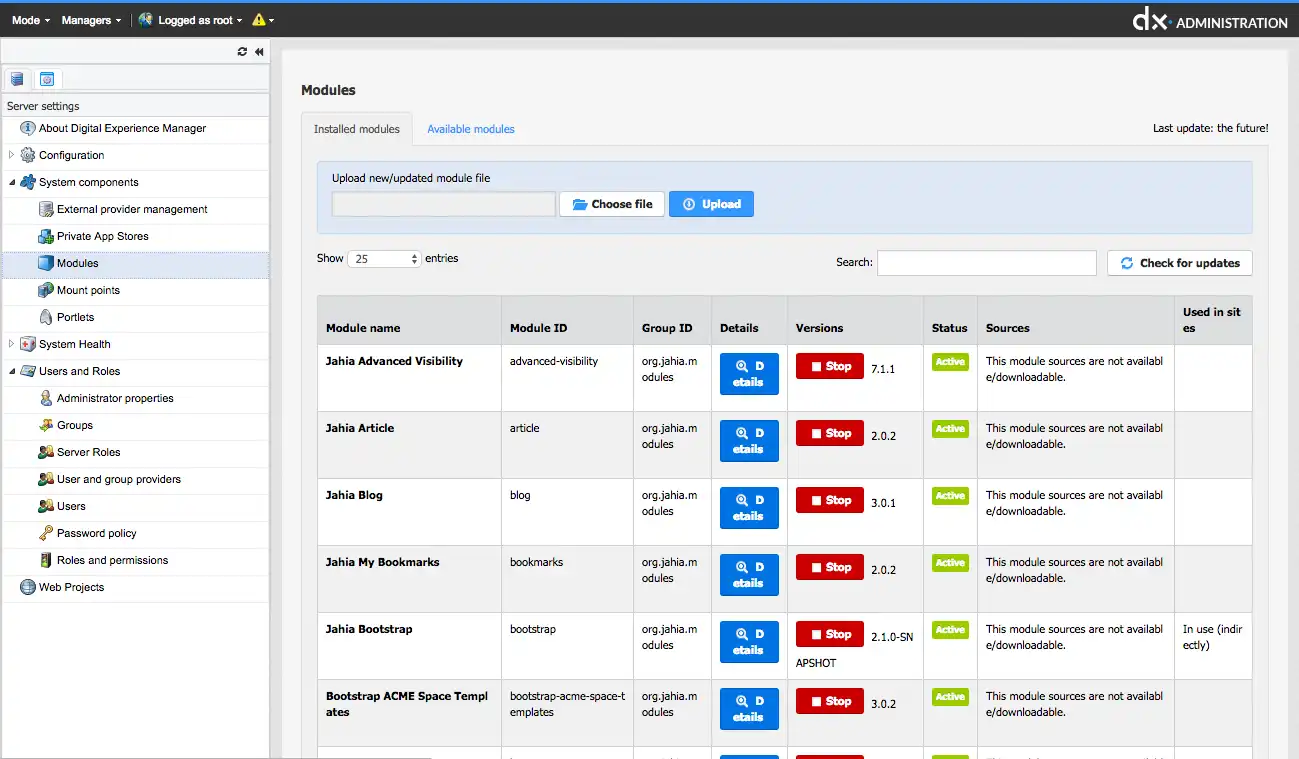The width and height of the screenshot is (1299, 759).
Task: Sort by Status column header
Action: coord(950,320)
